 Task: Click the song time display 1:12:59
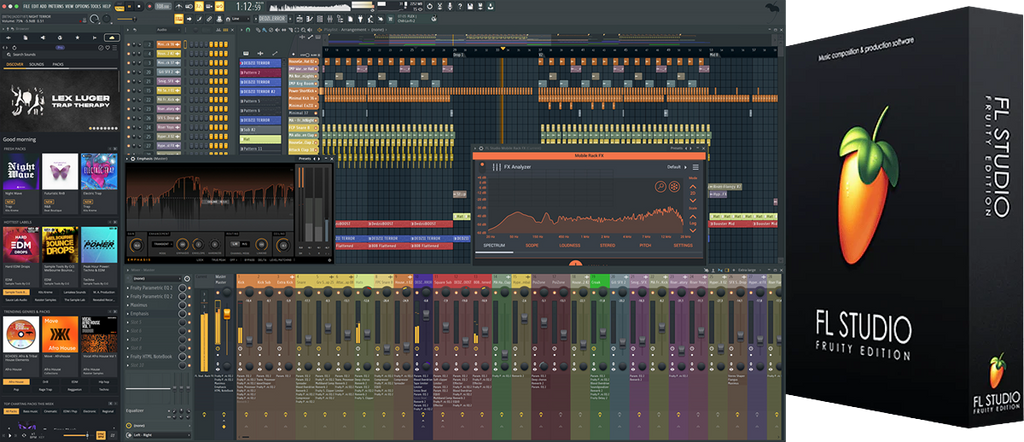pyautogui.click(x=248, y=7)
